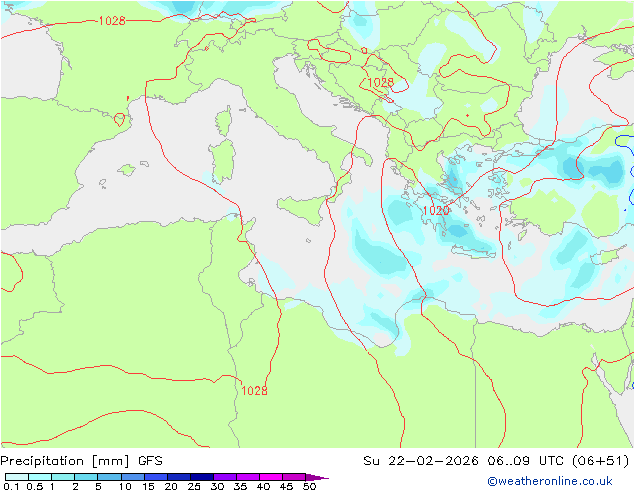The height and width of the screenshot is (490, 634).
Task: Click the legend label '50'
Action: pyautogui.click(x=310, y=486)
